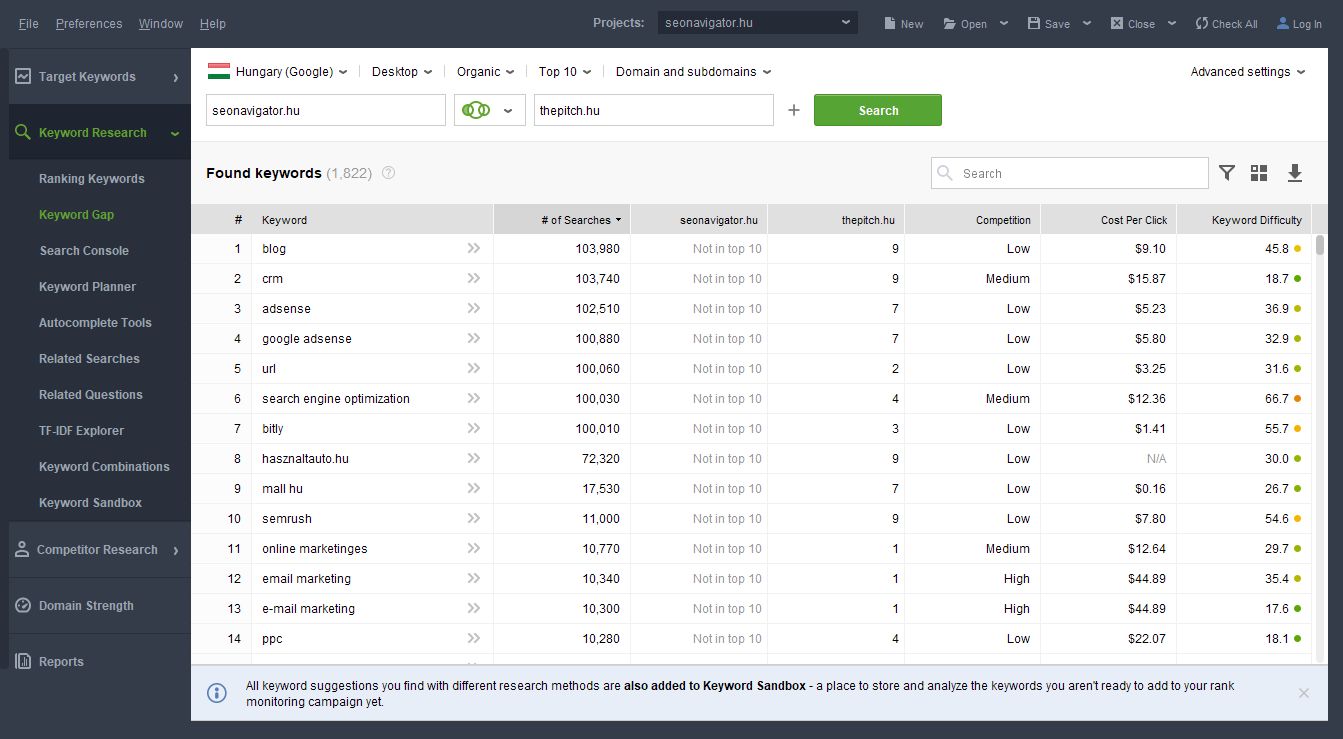Sort by # of Searches column header
1343x739 pixels.
click(x=562, y=219)
